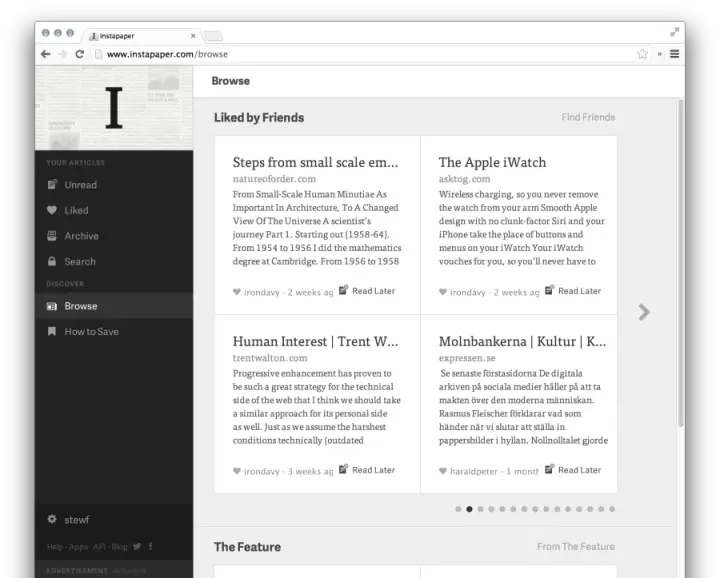Click the Instapaper logo in the sidebar
The image size is (720, 578).
114,108
